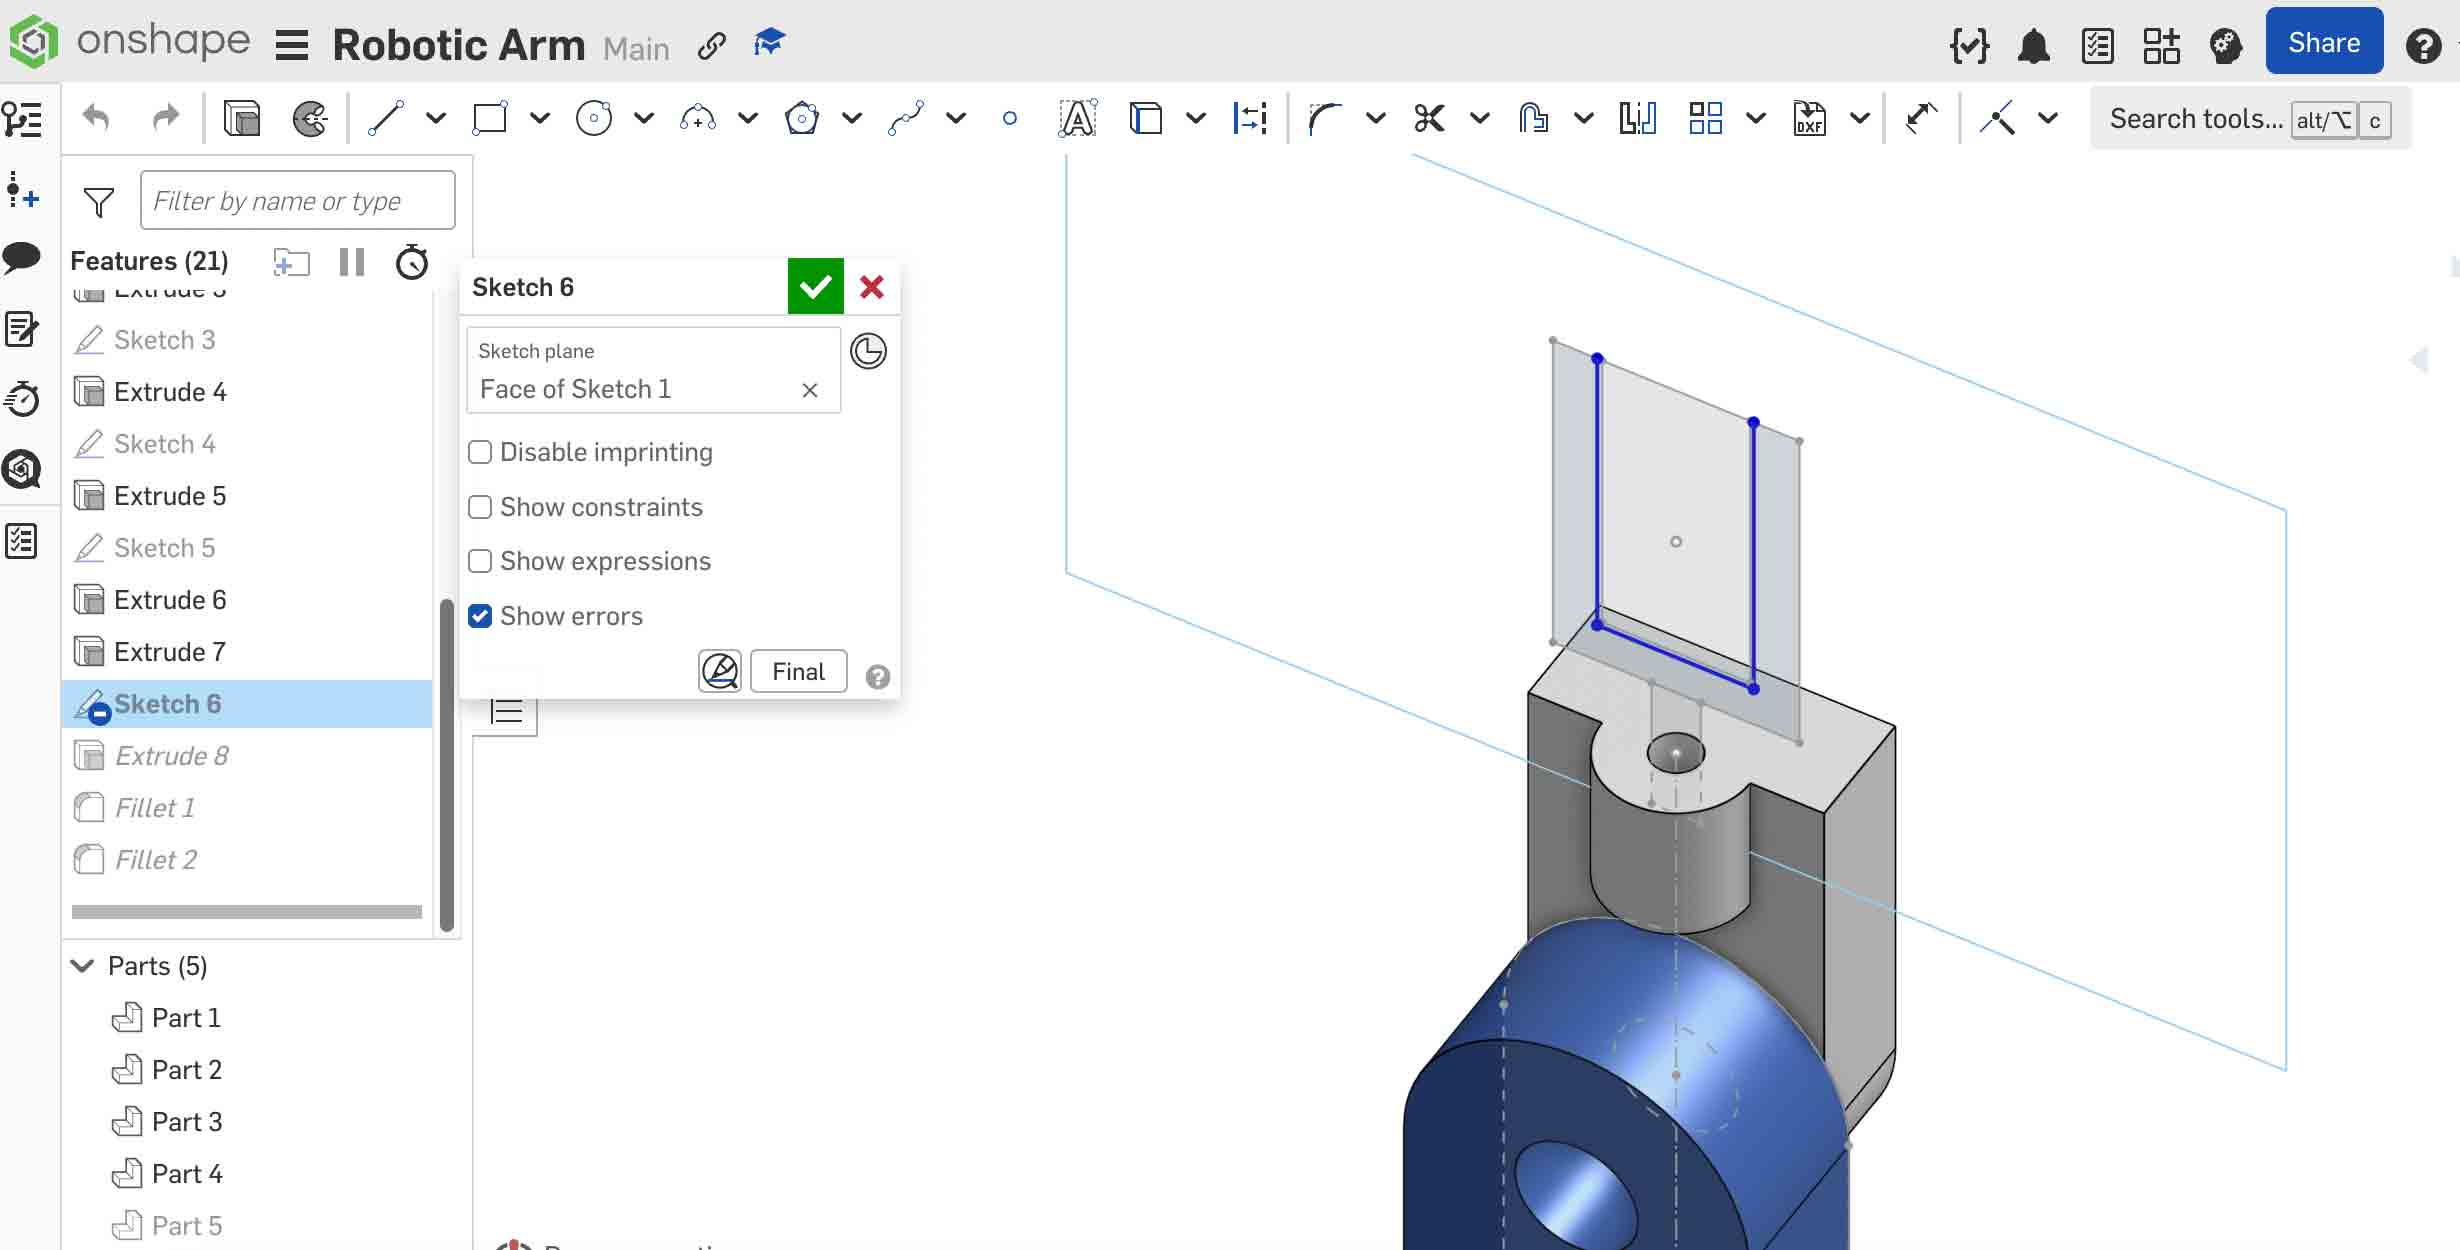Screen dimensions: 2460x1250
Task: Uncheck Show errors in Sketch 6 dialog
Action: click(x=480, y=616)
